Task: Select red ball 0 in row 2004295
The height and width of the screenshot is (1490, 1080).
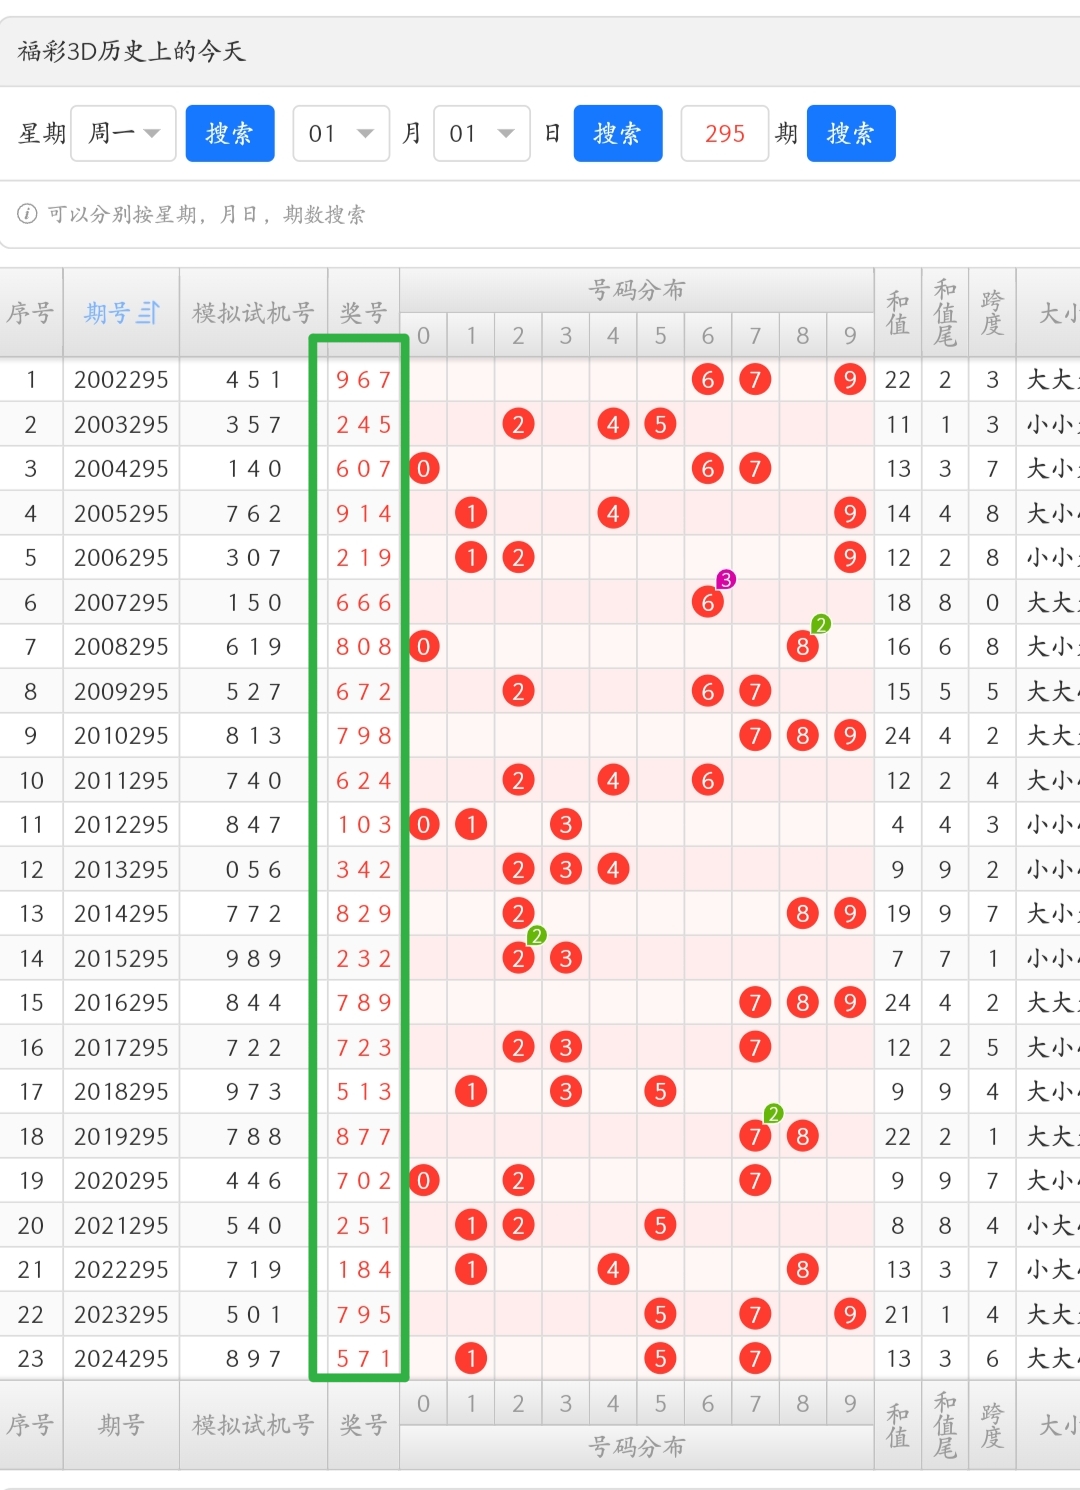Action: click(x=424, y=469)
